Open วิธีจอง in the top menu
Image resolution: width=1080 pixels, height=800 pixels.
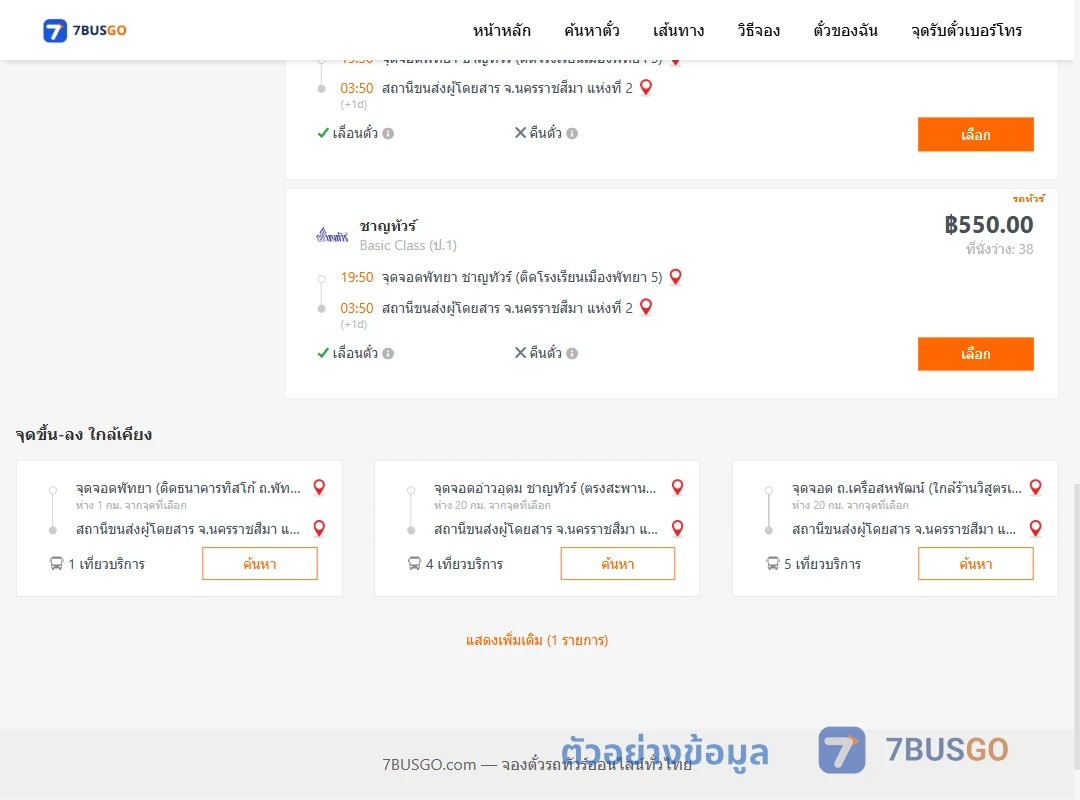758,30
